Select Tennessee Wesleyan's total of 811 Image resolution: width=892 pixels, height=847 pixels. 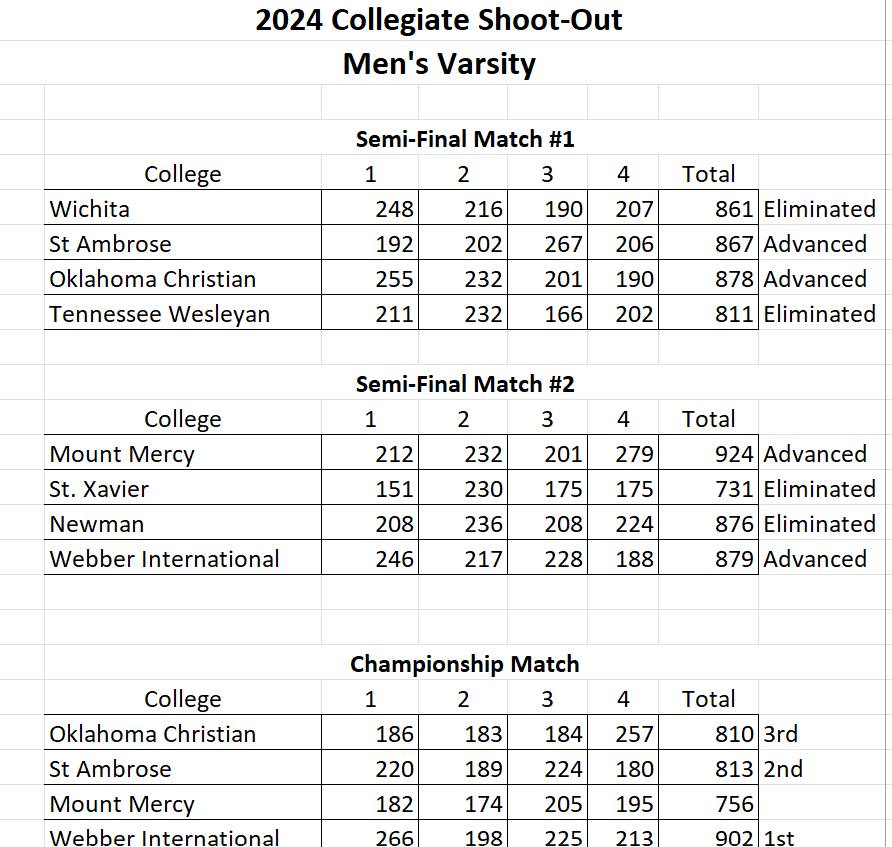(734, 314)
